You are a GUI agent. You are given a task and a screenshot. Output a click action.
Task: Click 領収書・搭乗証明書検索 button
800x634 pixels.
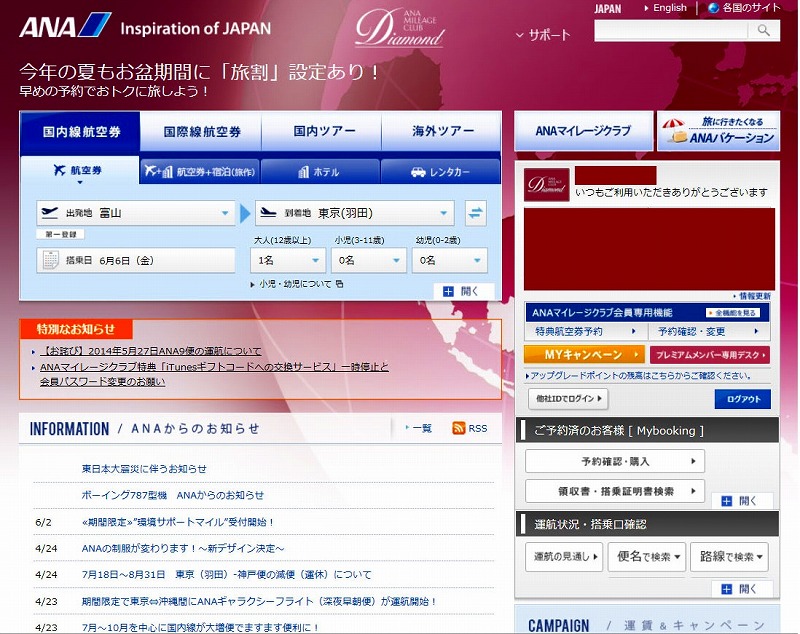pyautogui.click(x=615, y=491)
